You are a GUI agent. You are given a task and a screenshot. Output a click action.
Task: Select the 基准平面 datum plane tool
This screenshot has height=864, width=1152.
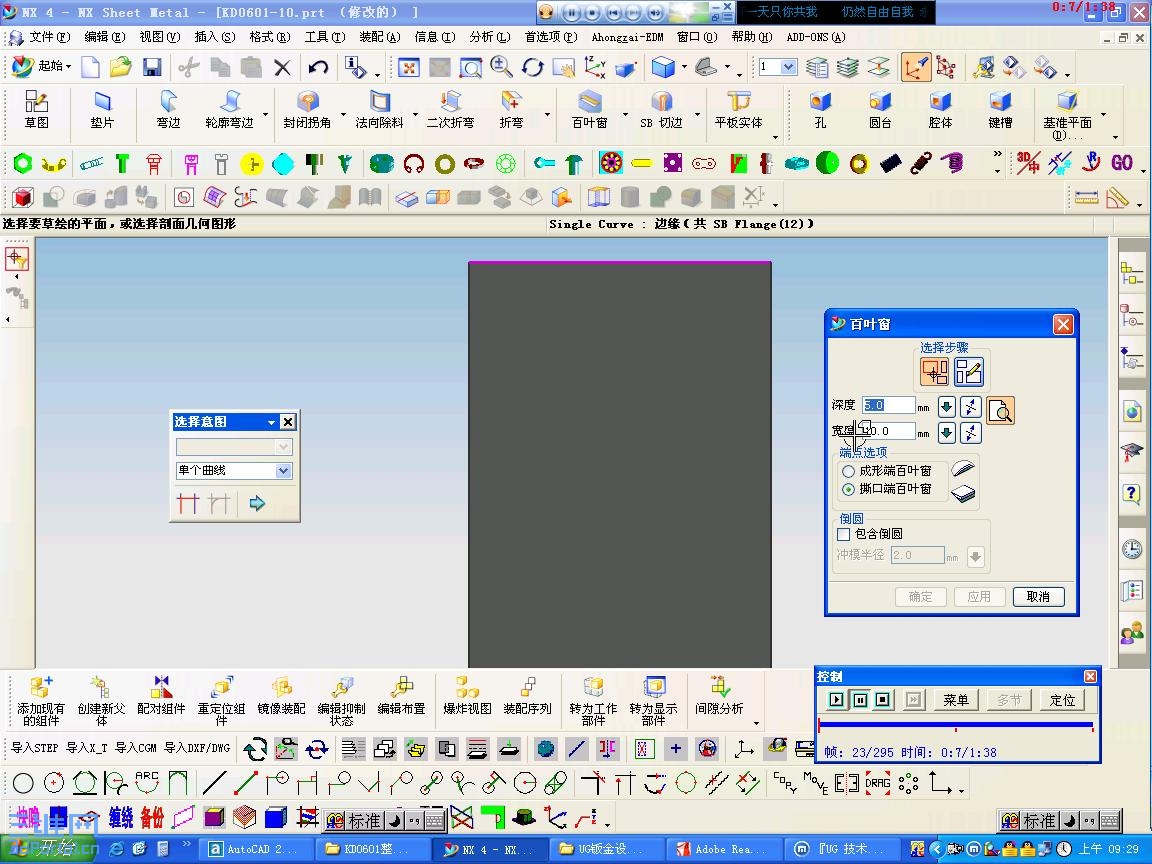click(x=1068, y=114)
